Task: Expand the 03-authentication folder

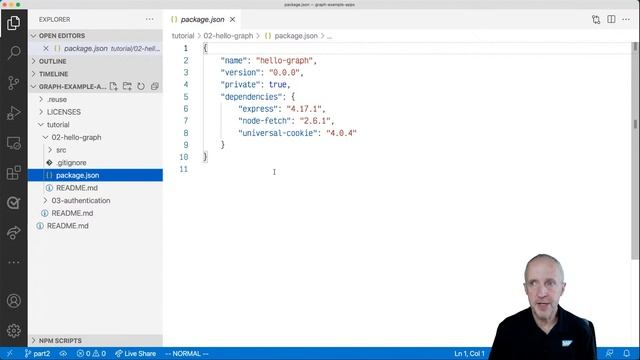Action: pyautogui.click(x=96, y=200)
